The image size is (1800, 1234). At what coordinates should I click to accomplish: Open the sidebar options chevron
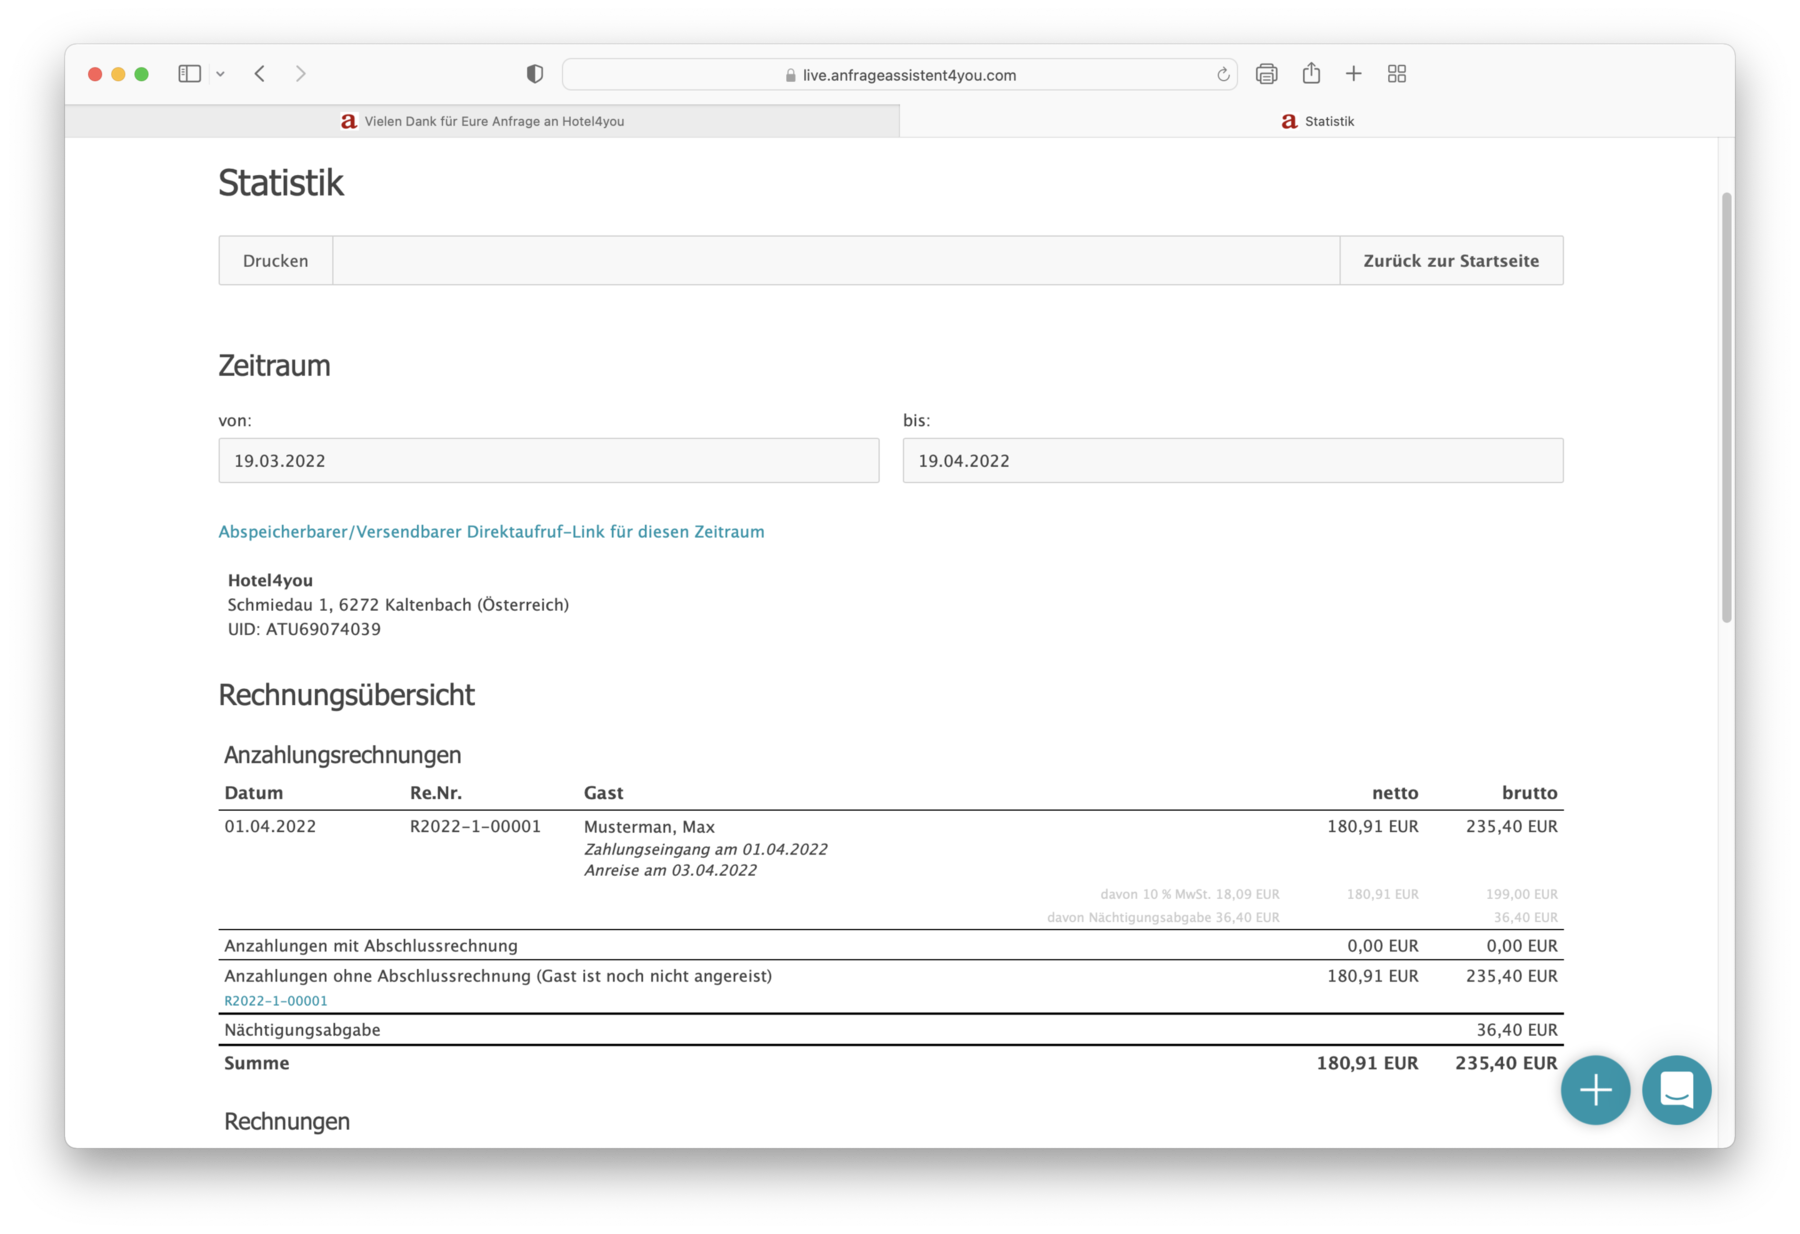point(220,74)
